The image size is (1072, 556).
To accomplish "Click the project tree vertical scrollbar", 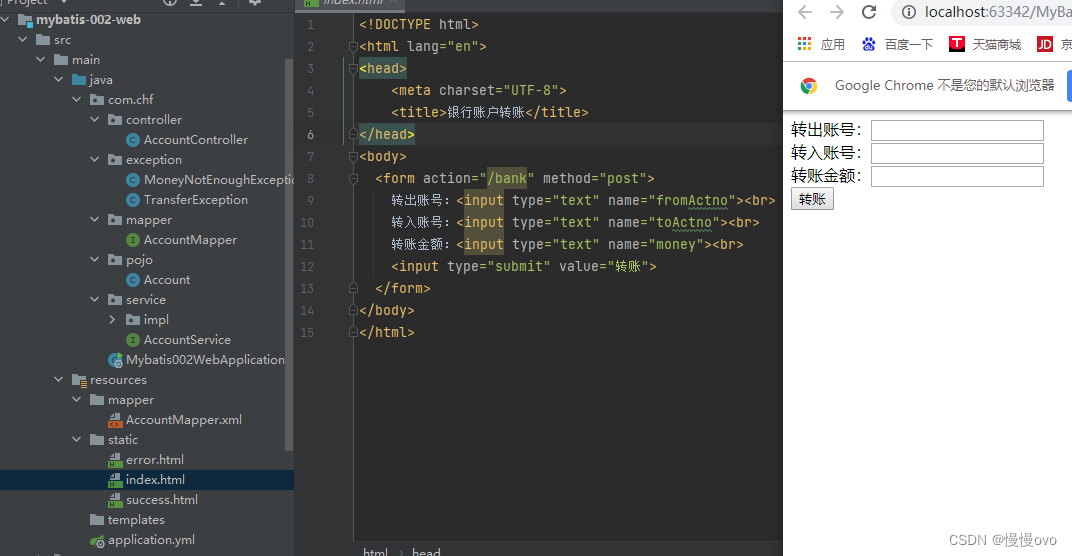I will point(289,254).
